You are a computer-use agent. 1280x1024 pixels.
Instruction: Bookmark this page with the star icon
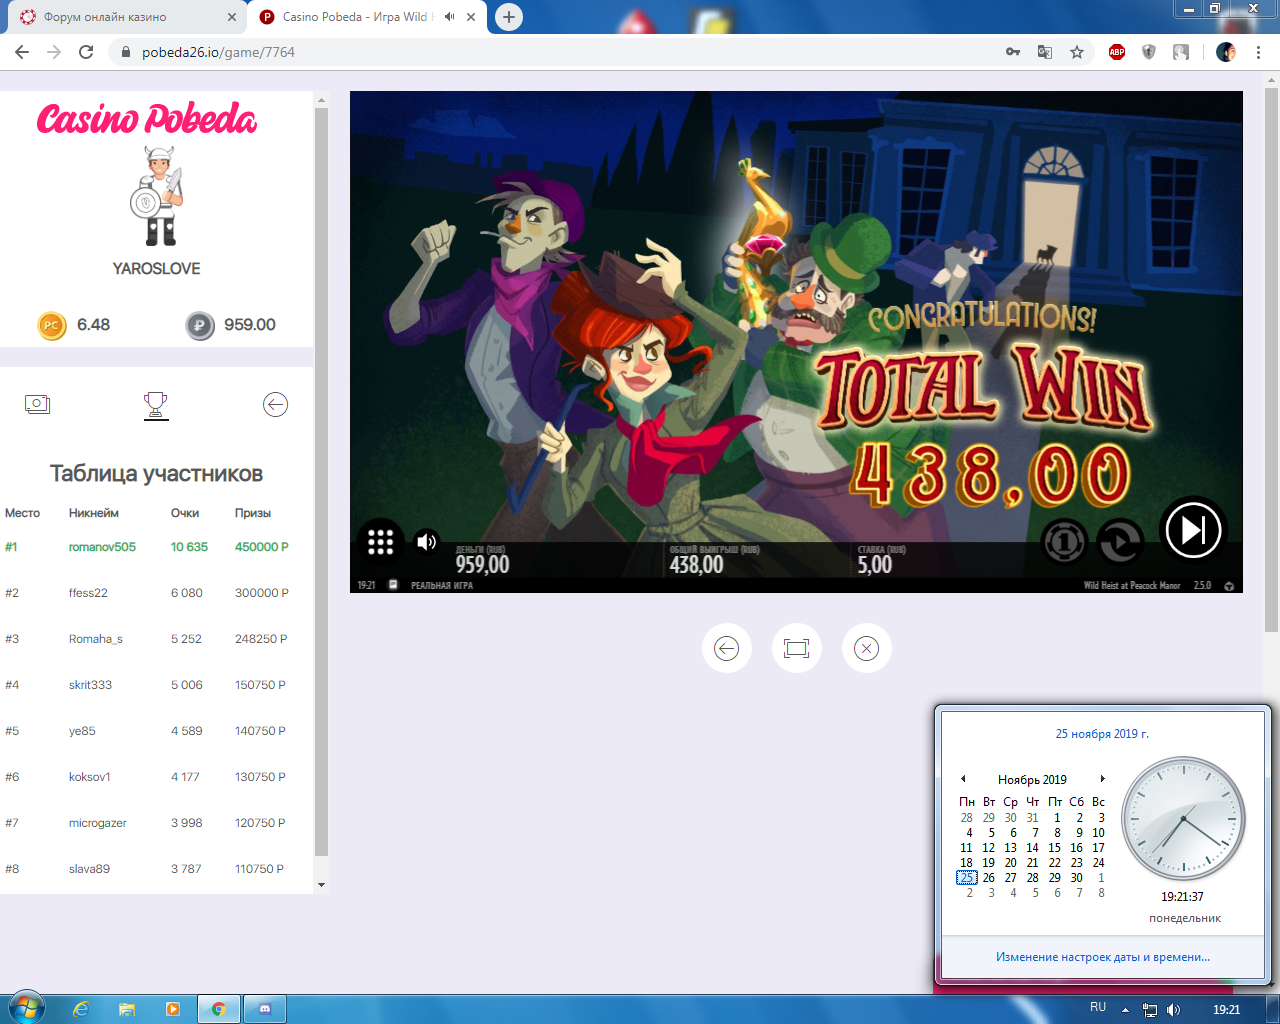pyautogui.click(x=1077, y=52)
